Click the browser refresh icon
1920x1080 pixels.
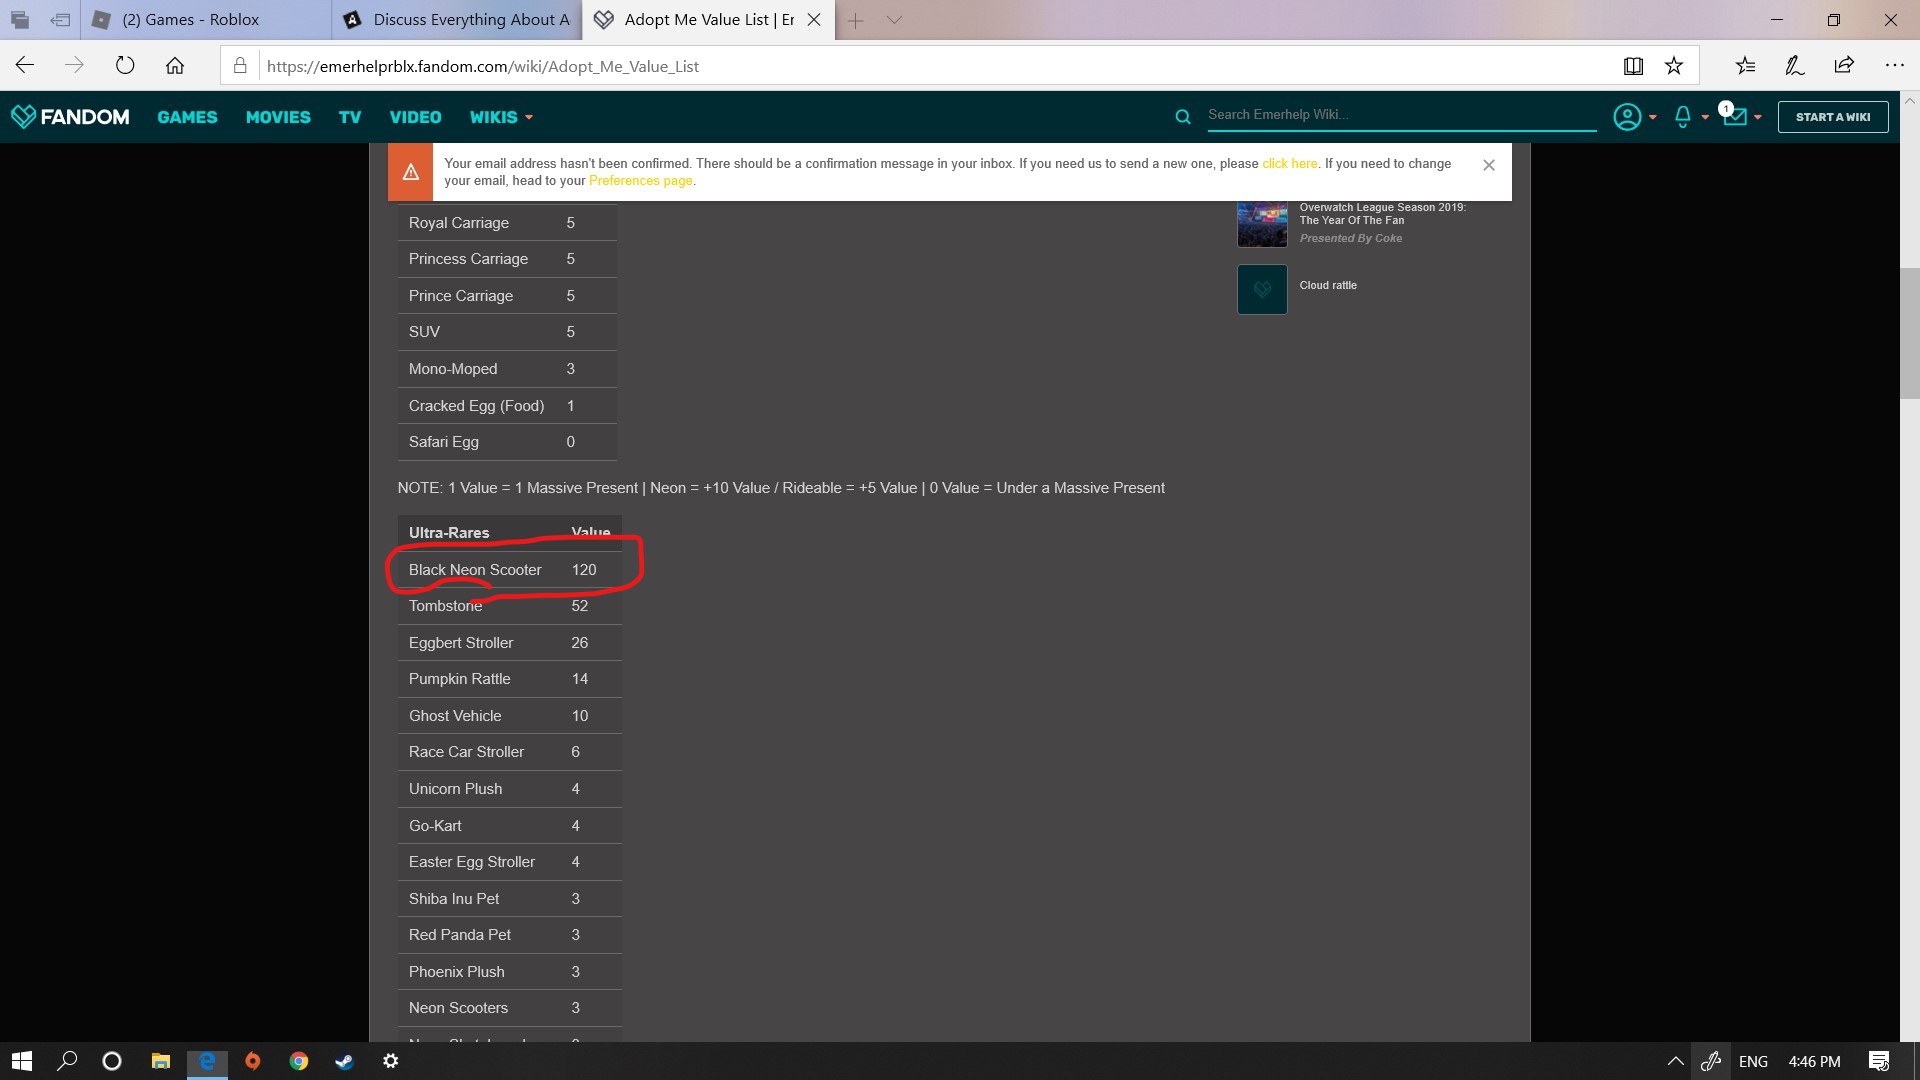(x=124, y=66)
